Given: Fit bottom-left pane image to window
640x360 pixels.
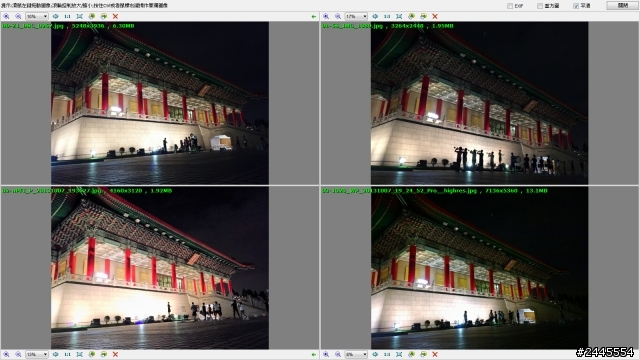Looking at the screenshot, I should (80, 354).
